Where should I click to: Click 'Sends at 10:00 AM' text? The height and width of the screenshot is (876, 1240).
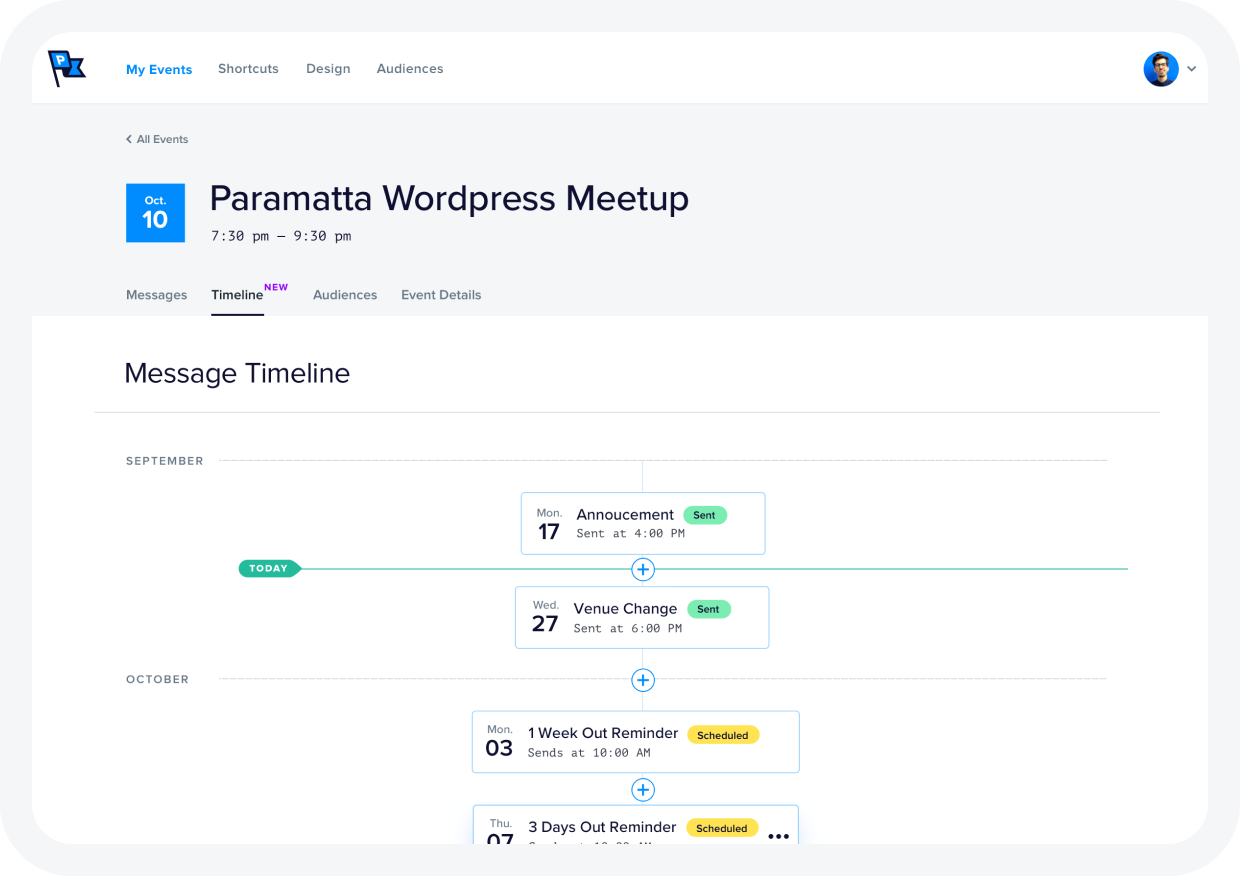[589, 753]
